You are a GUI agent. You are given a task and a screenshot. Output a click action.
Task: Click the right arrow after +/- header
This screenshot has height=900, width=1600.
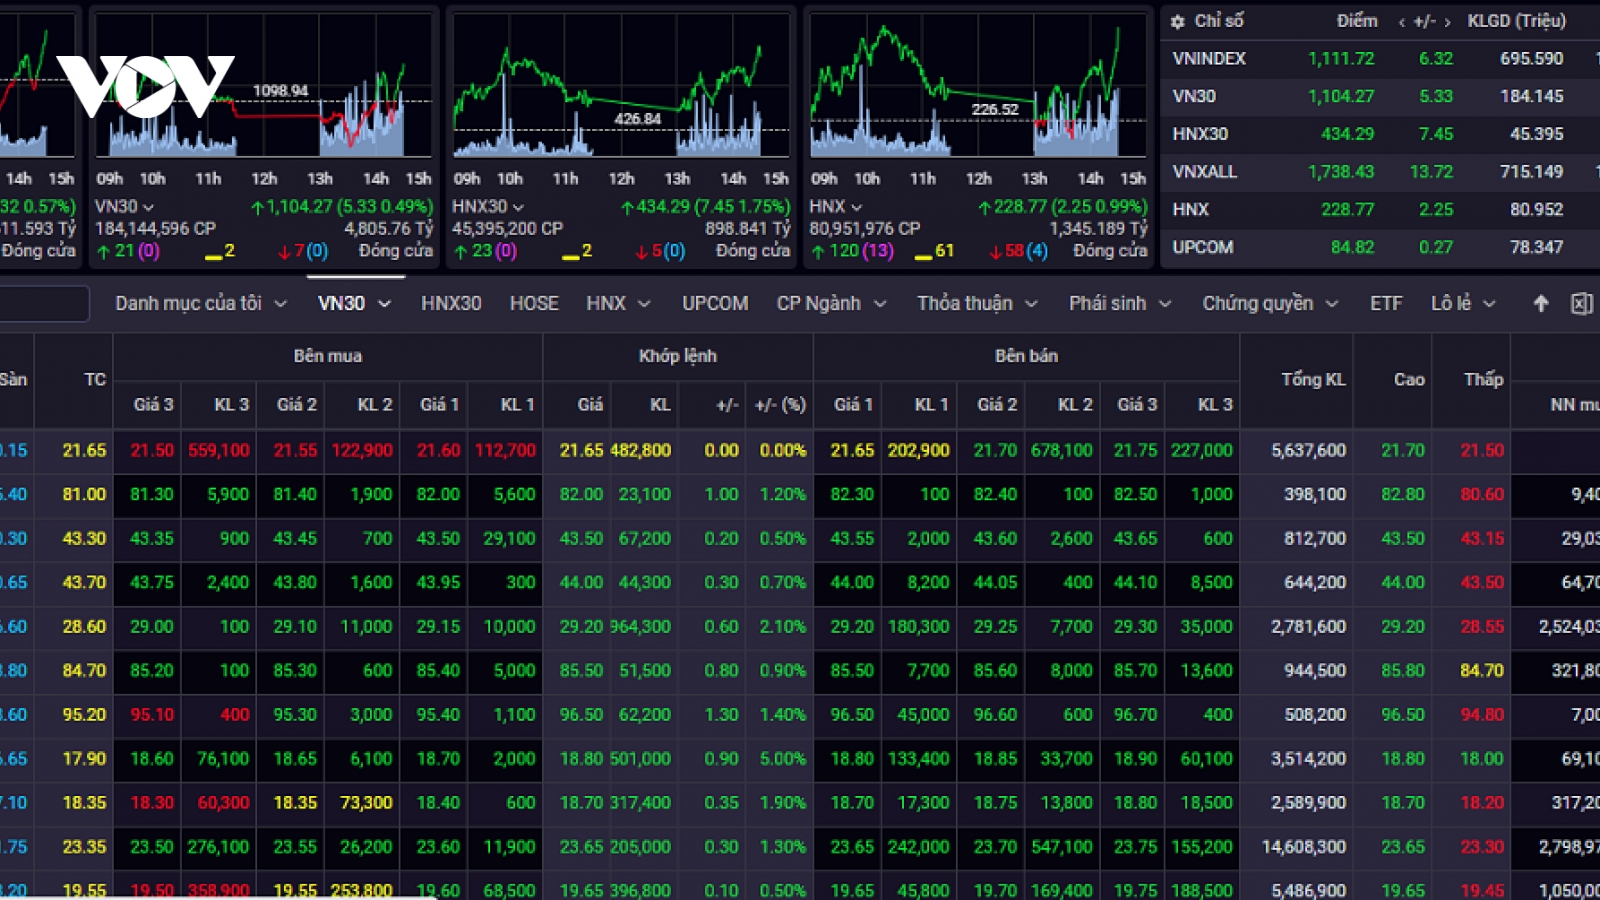coord(1447,22)
